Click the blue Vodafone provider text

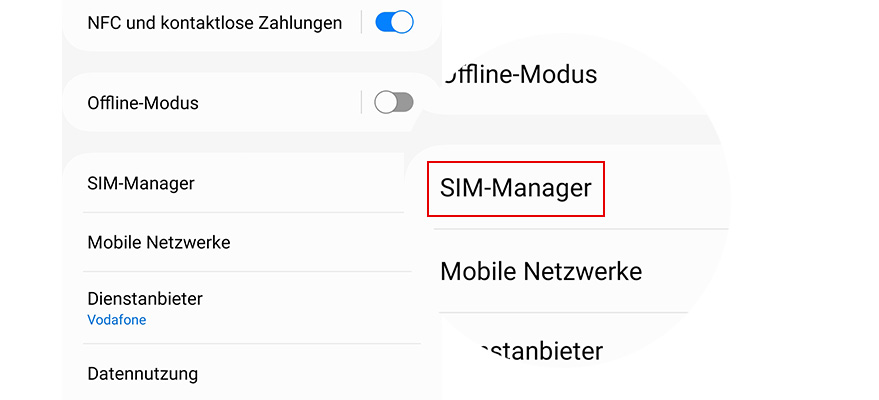click(x=117, y=320)
